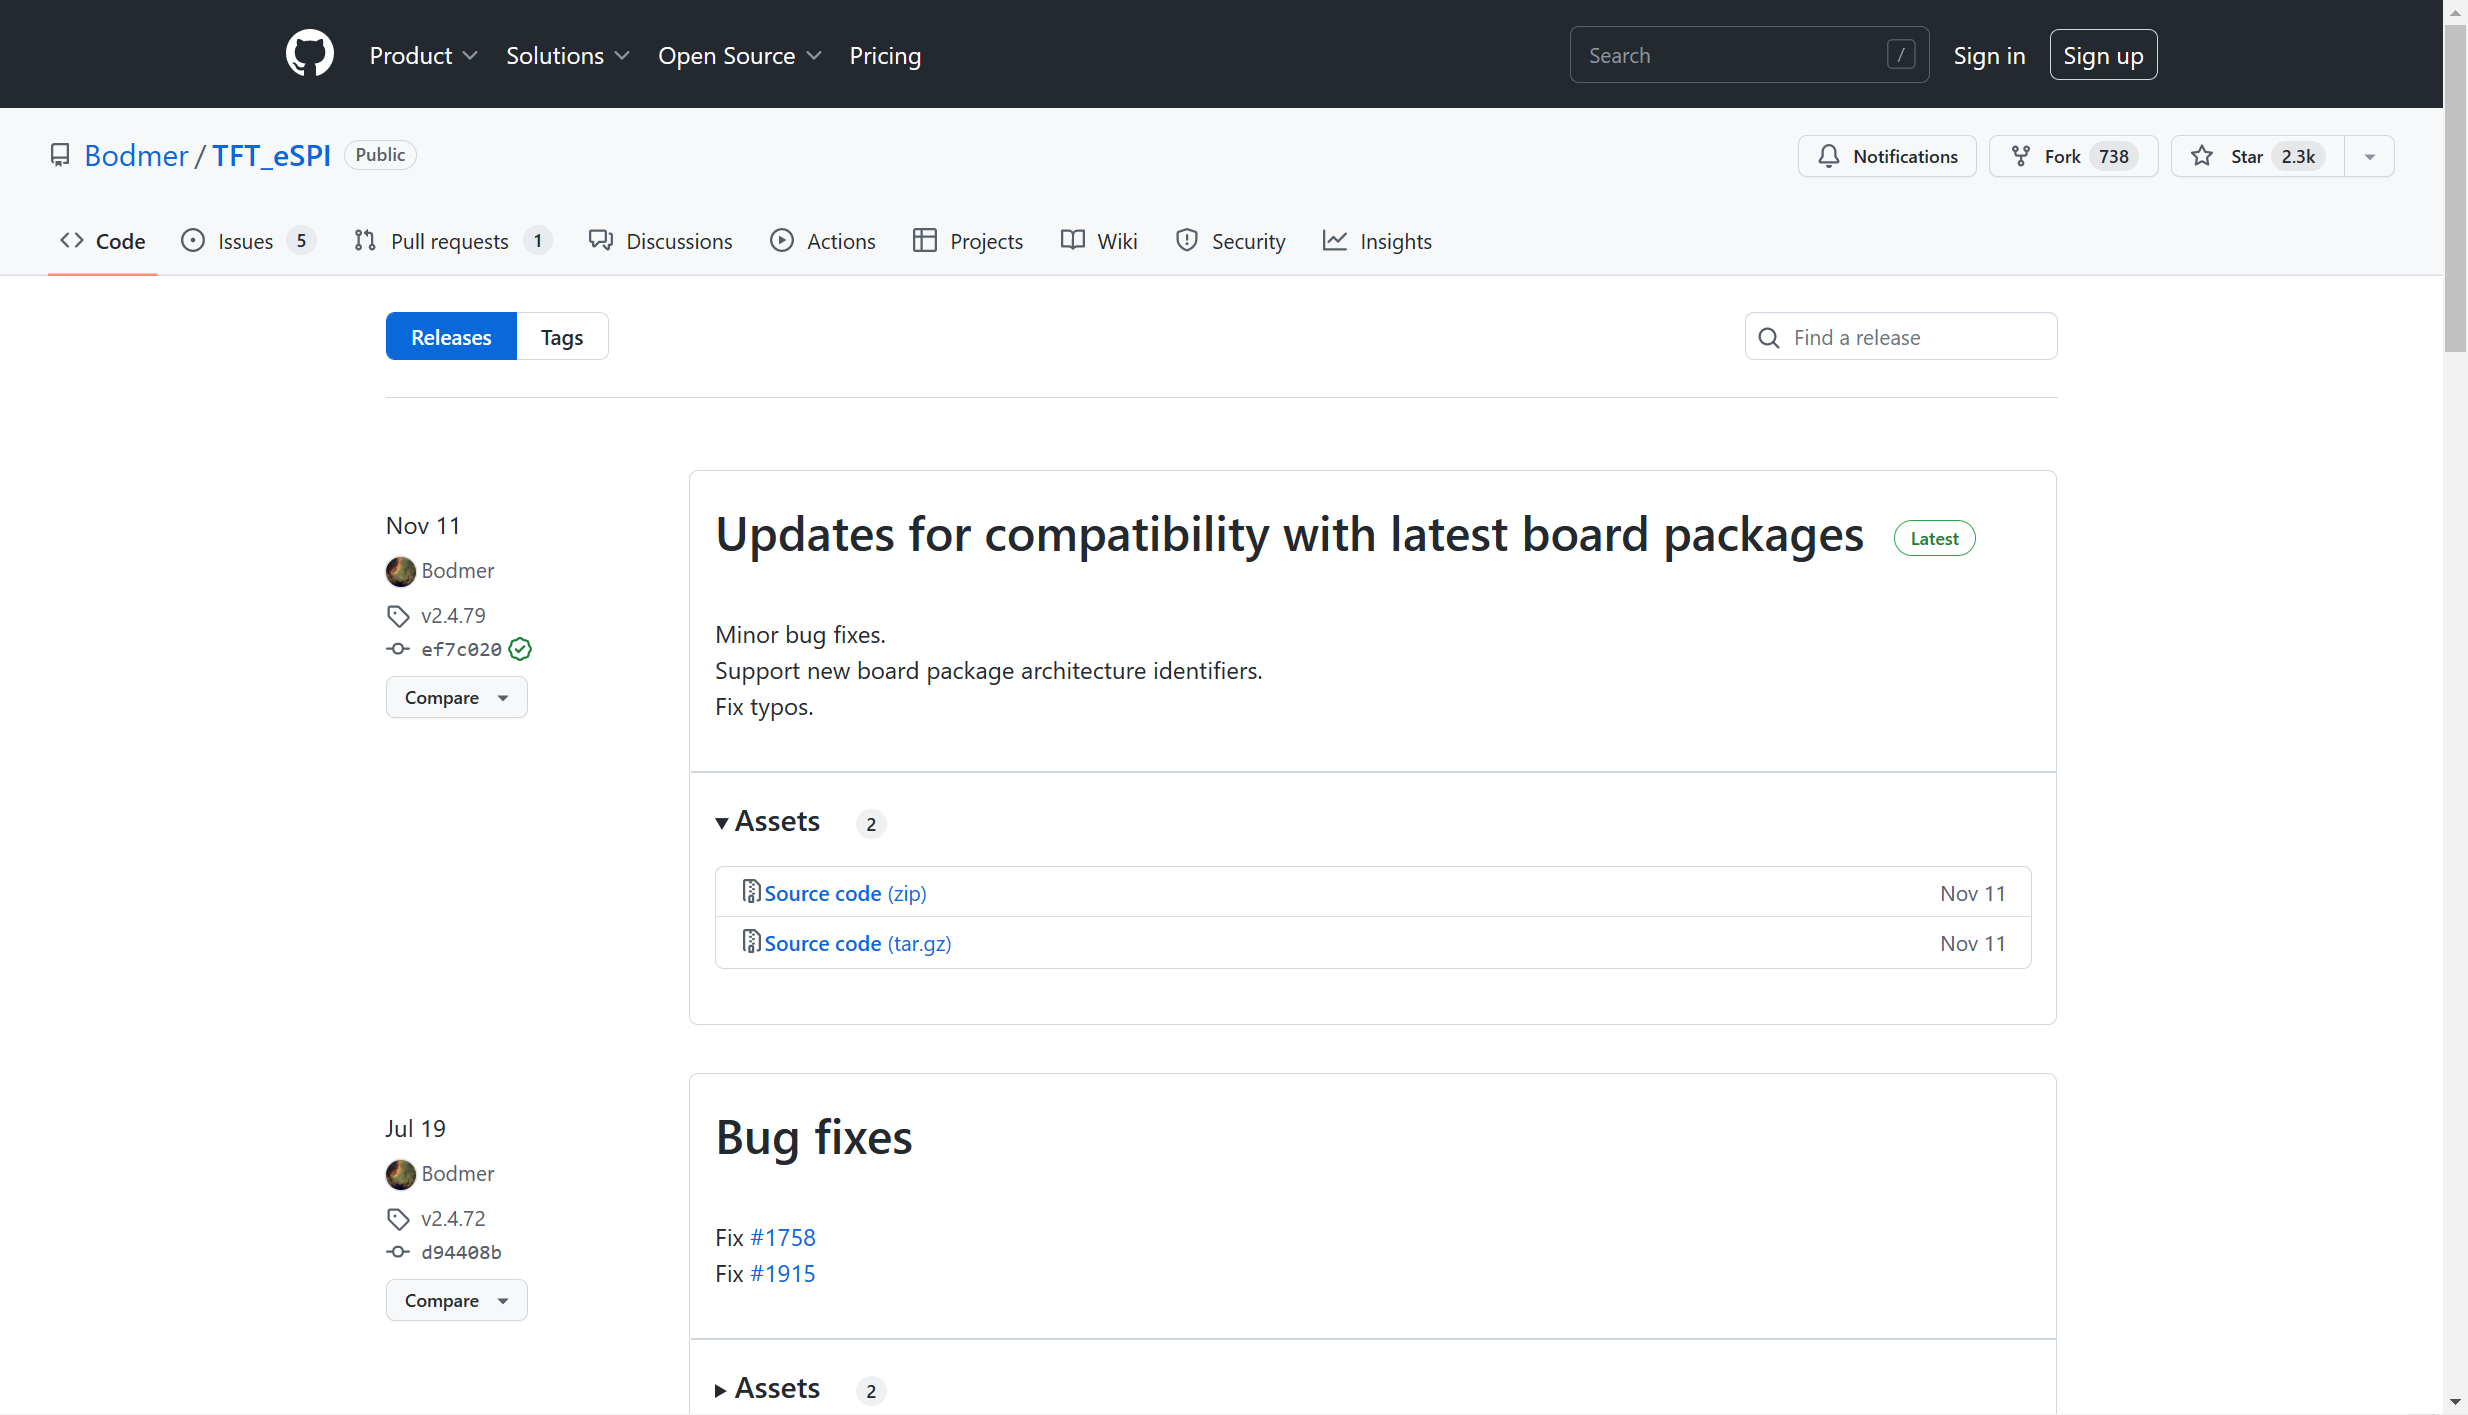Viewport: 2468px width, 1415px height.
Task: Download Source code (tar.gz)
Action: [x=858, y=943]
